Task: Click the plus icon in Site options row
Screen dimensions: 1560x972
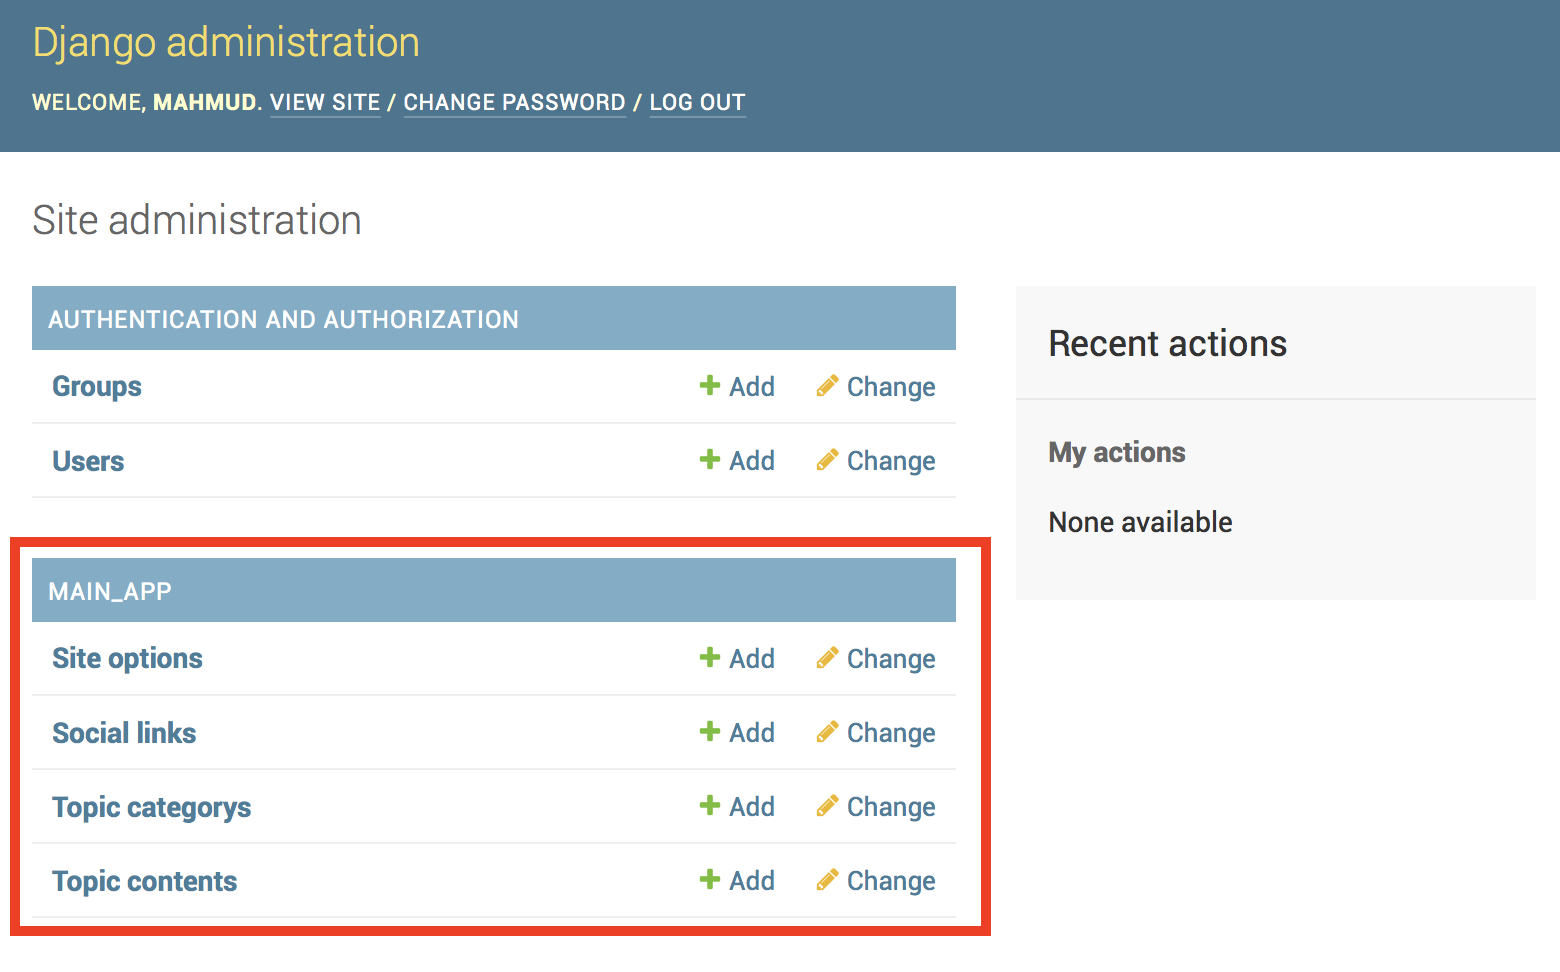Action: click(x=710, y=657)
